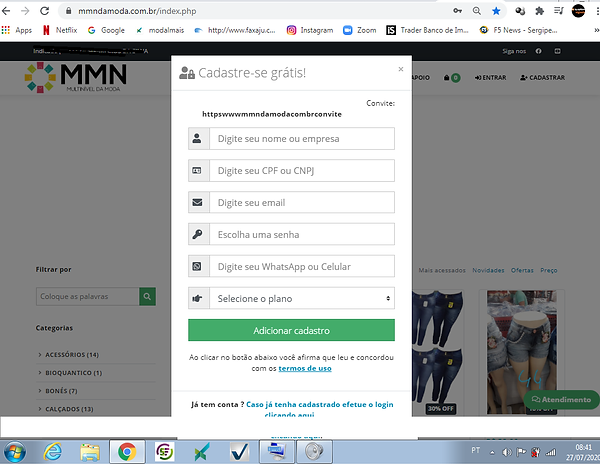Open the Windows Start button
The width and height of the screenshot is (600, 465).
pos(15,452)
